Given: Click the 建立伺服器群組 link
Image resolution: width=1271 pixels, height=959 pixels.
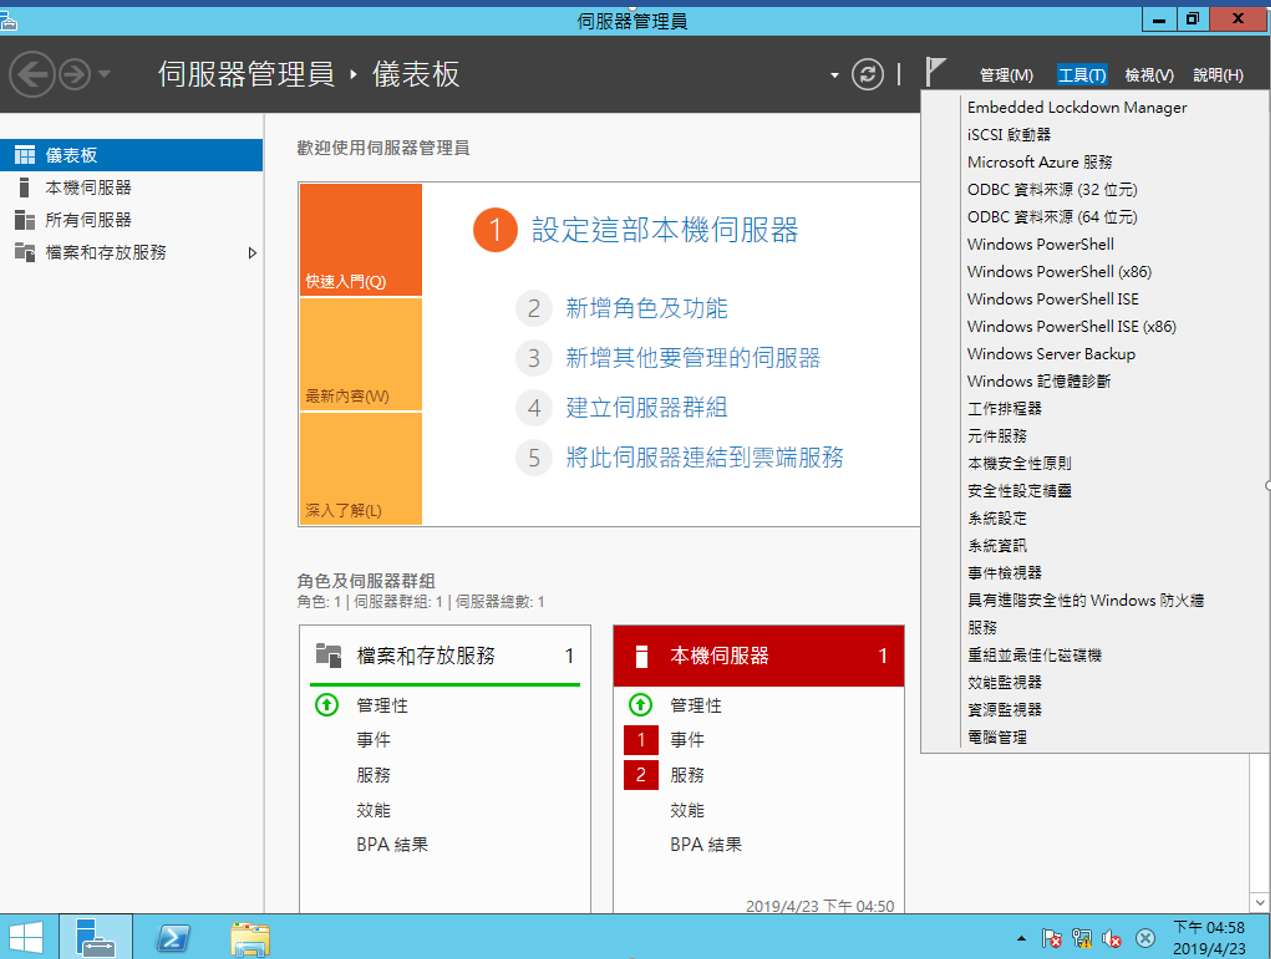Looking at the screenshot, I should tap(647, 408).
